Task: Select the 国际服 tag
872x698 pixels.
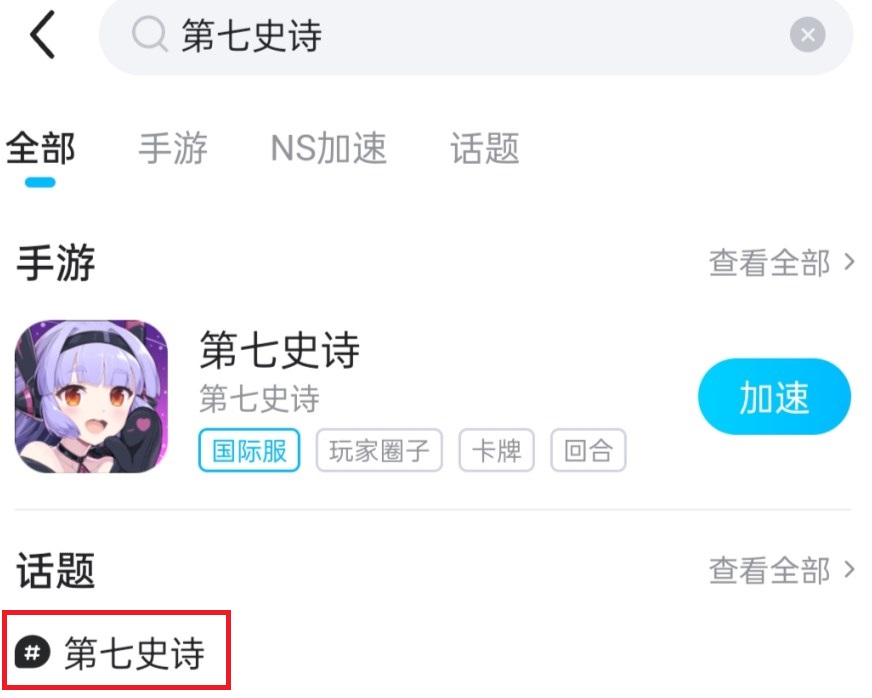Action: pos(249,450)
